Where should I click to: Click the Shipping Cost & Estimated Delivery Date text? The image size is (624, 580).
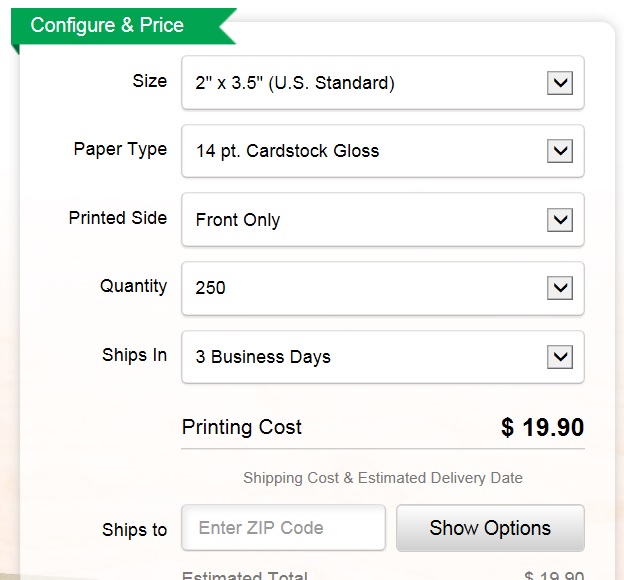coord(383,478)
